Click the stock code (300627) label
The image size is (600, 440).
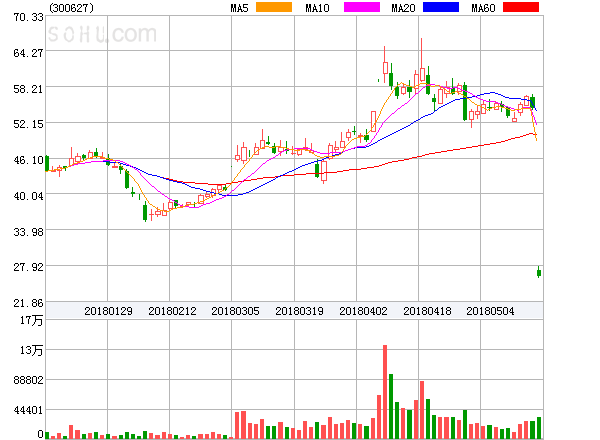coord(71,8)
